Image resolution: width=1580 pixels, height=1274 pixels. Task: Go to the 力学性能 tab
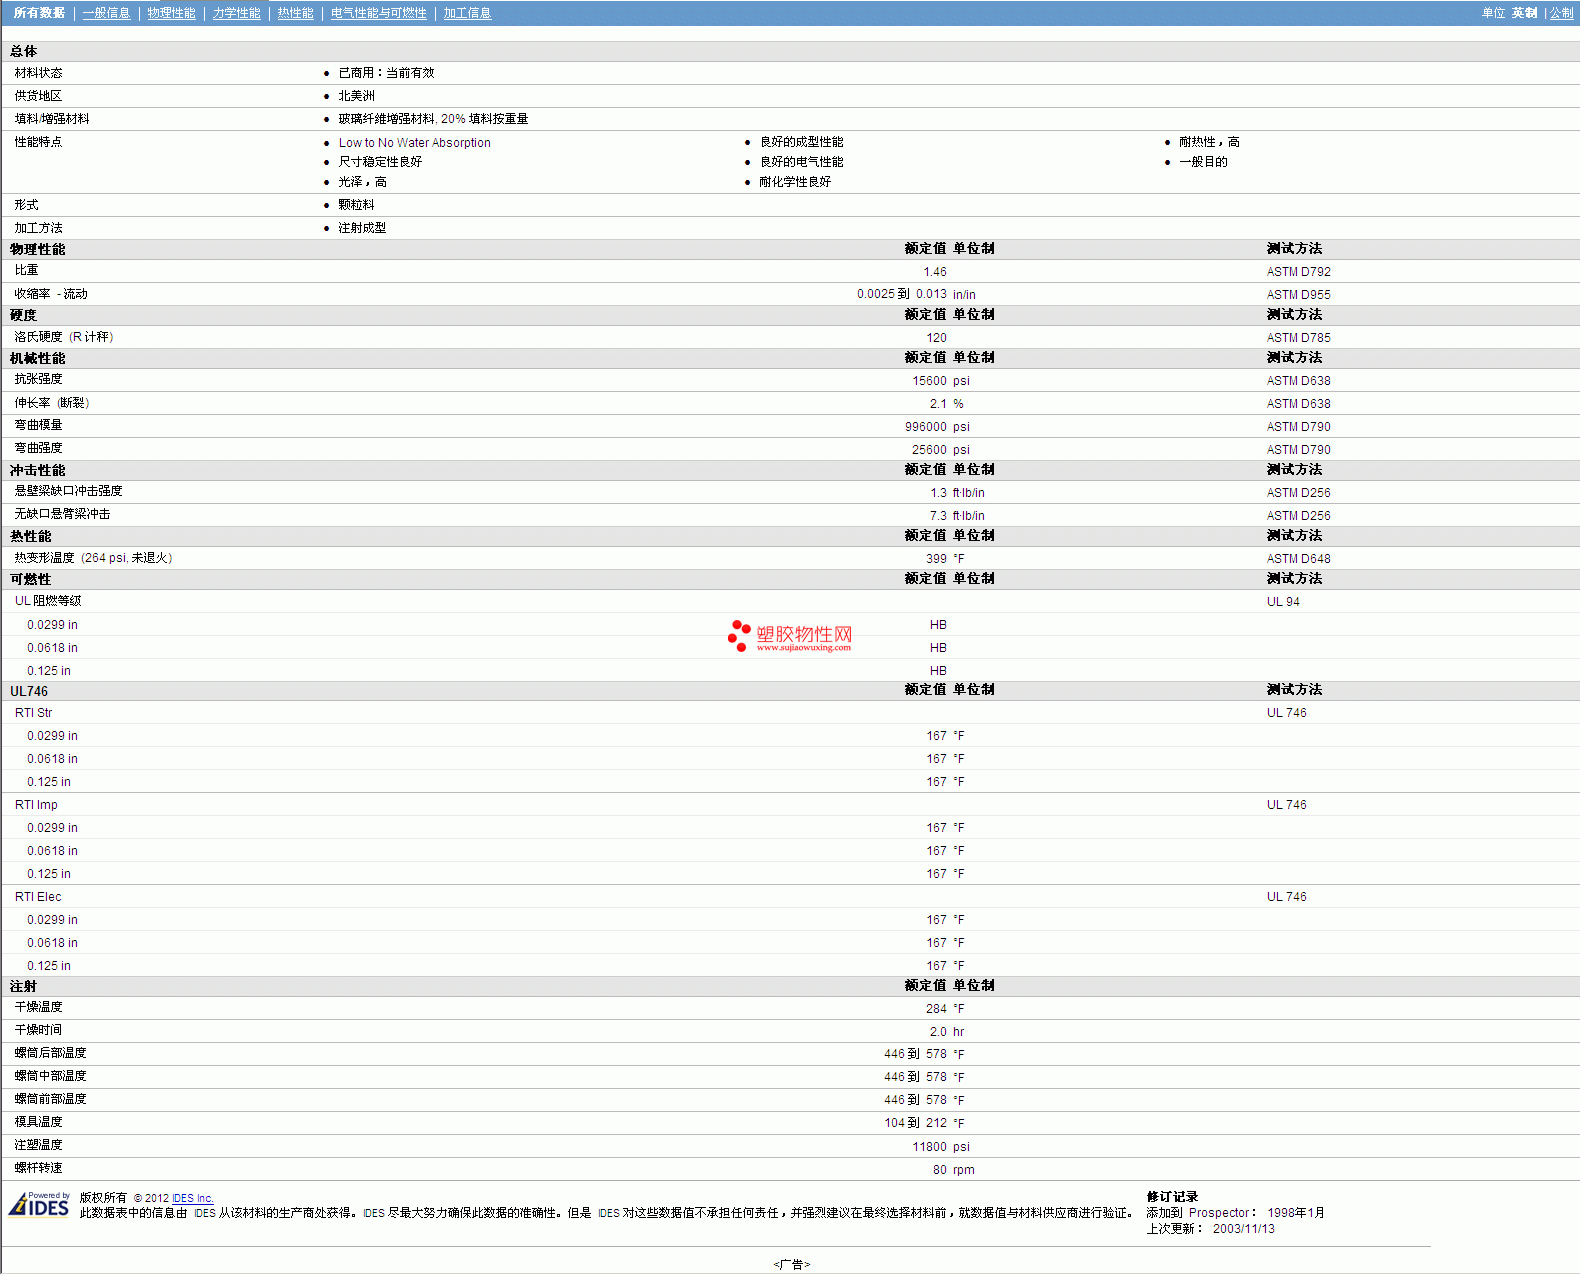click(236, 13)
